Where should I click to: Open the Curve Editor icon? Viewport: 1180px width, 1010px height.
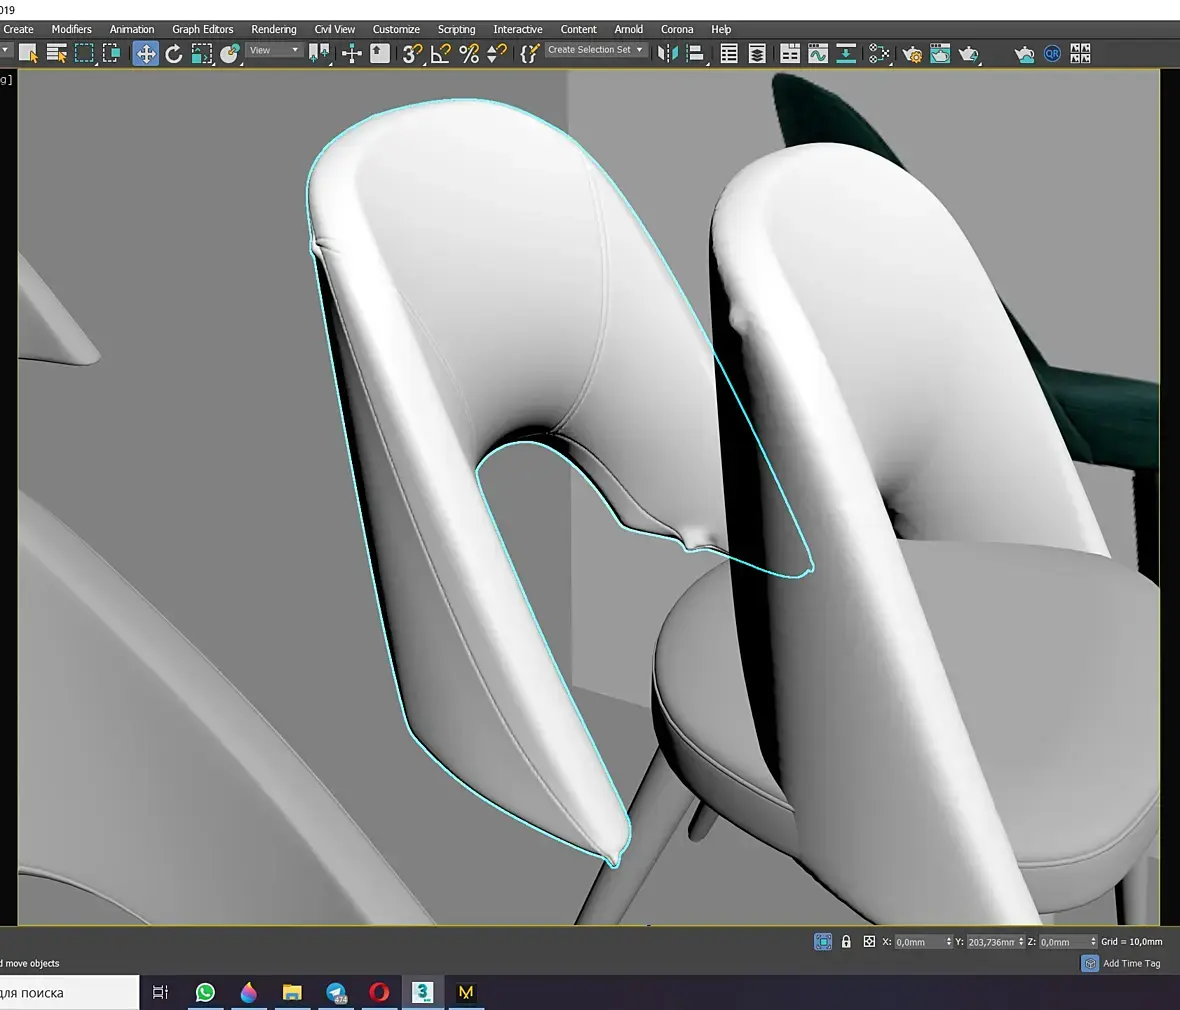[818, 54]
